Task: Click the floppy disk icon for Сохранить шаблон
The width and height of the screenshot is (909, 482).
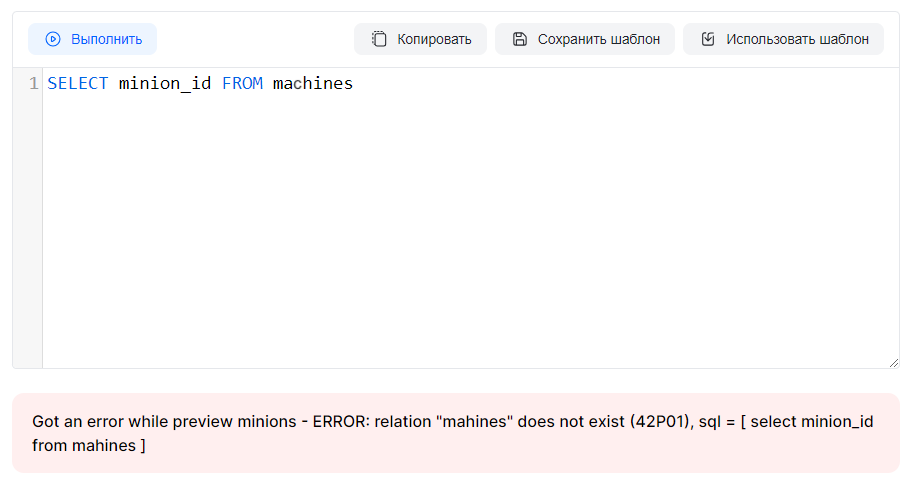Action: click(519, 39)
